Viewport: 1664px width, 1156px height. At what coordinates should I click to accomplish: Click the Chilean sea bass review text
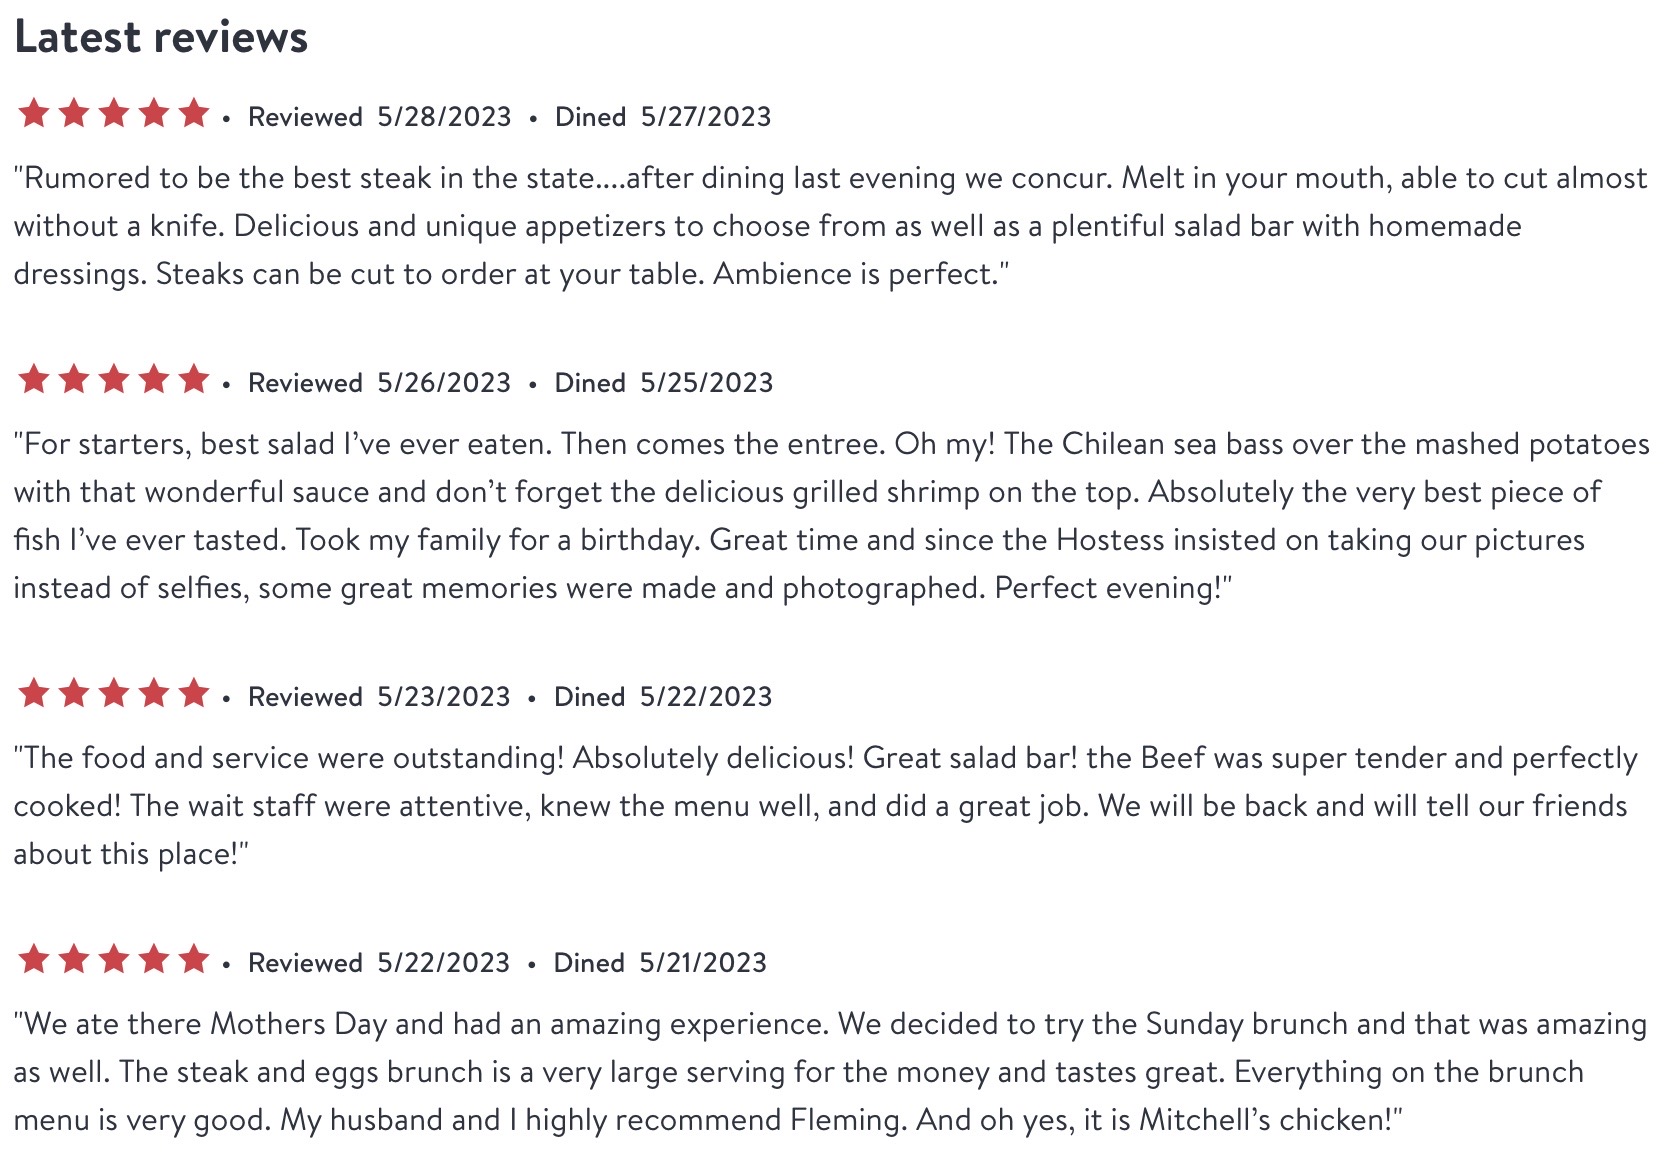coord(831,516)
